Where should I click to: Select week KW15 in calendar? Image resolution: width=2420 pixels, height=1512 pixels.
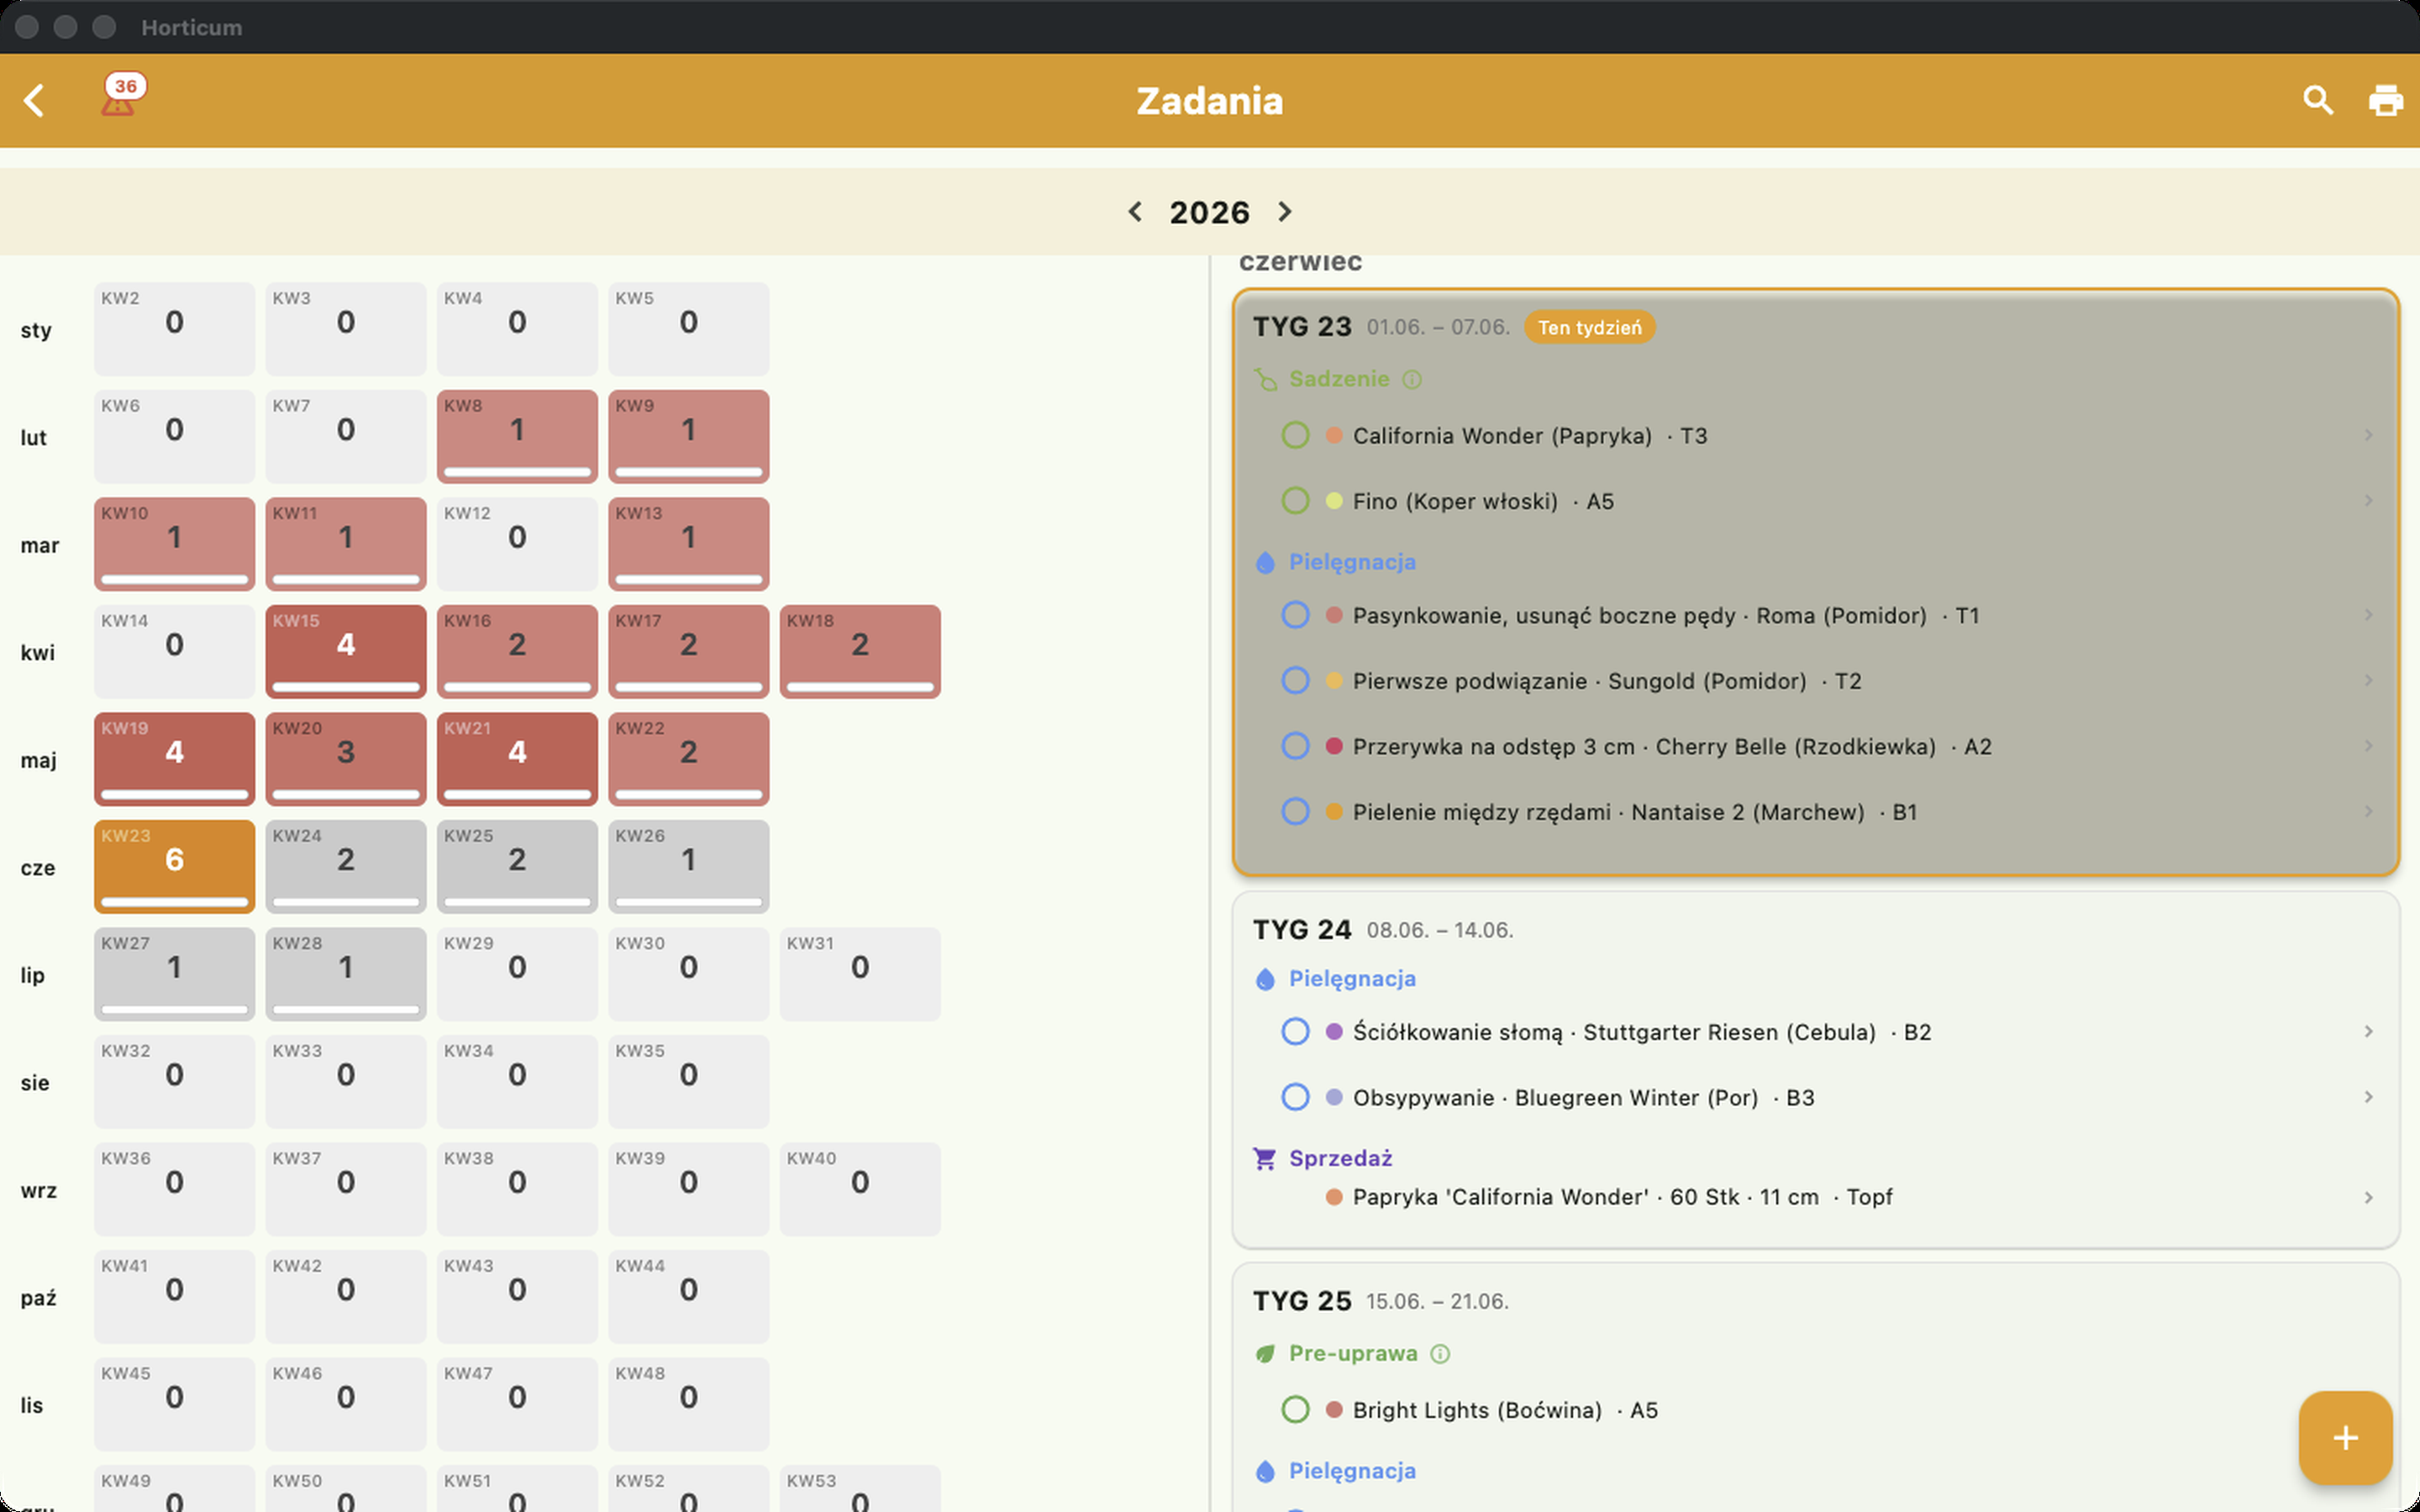pos(346,651)
